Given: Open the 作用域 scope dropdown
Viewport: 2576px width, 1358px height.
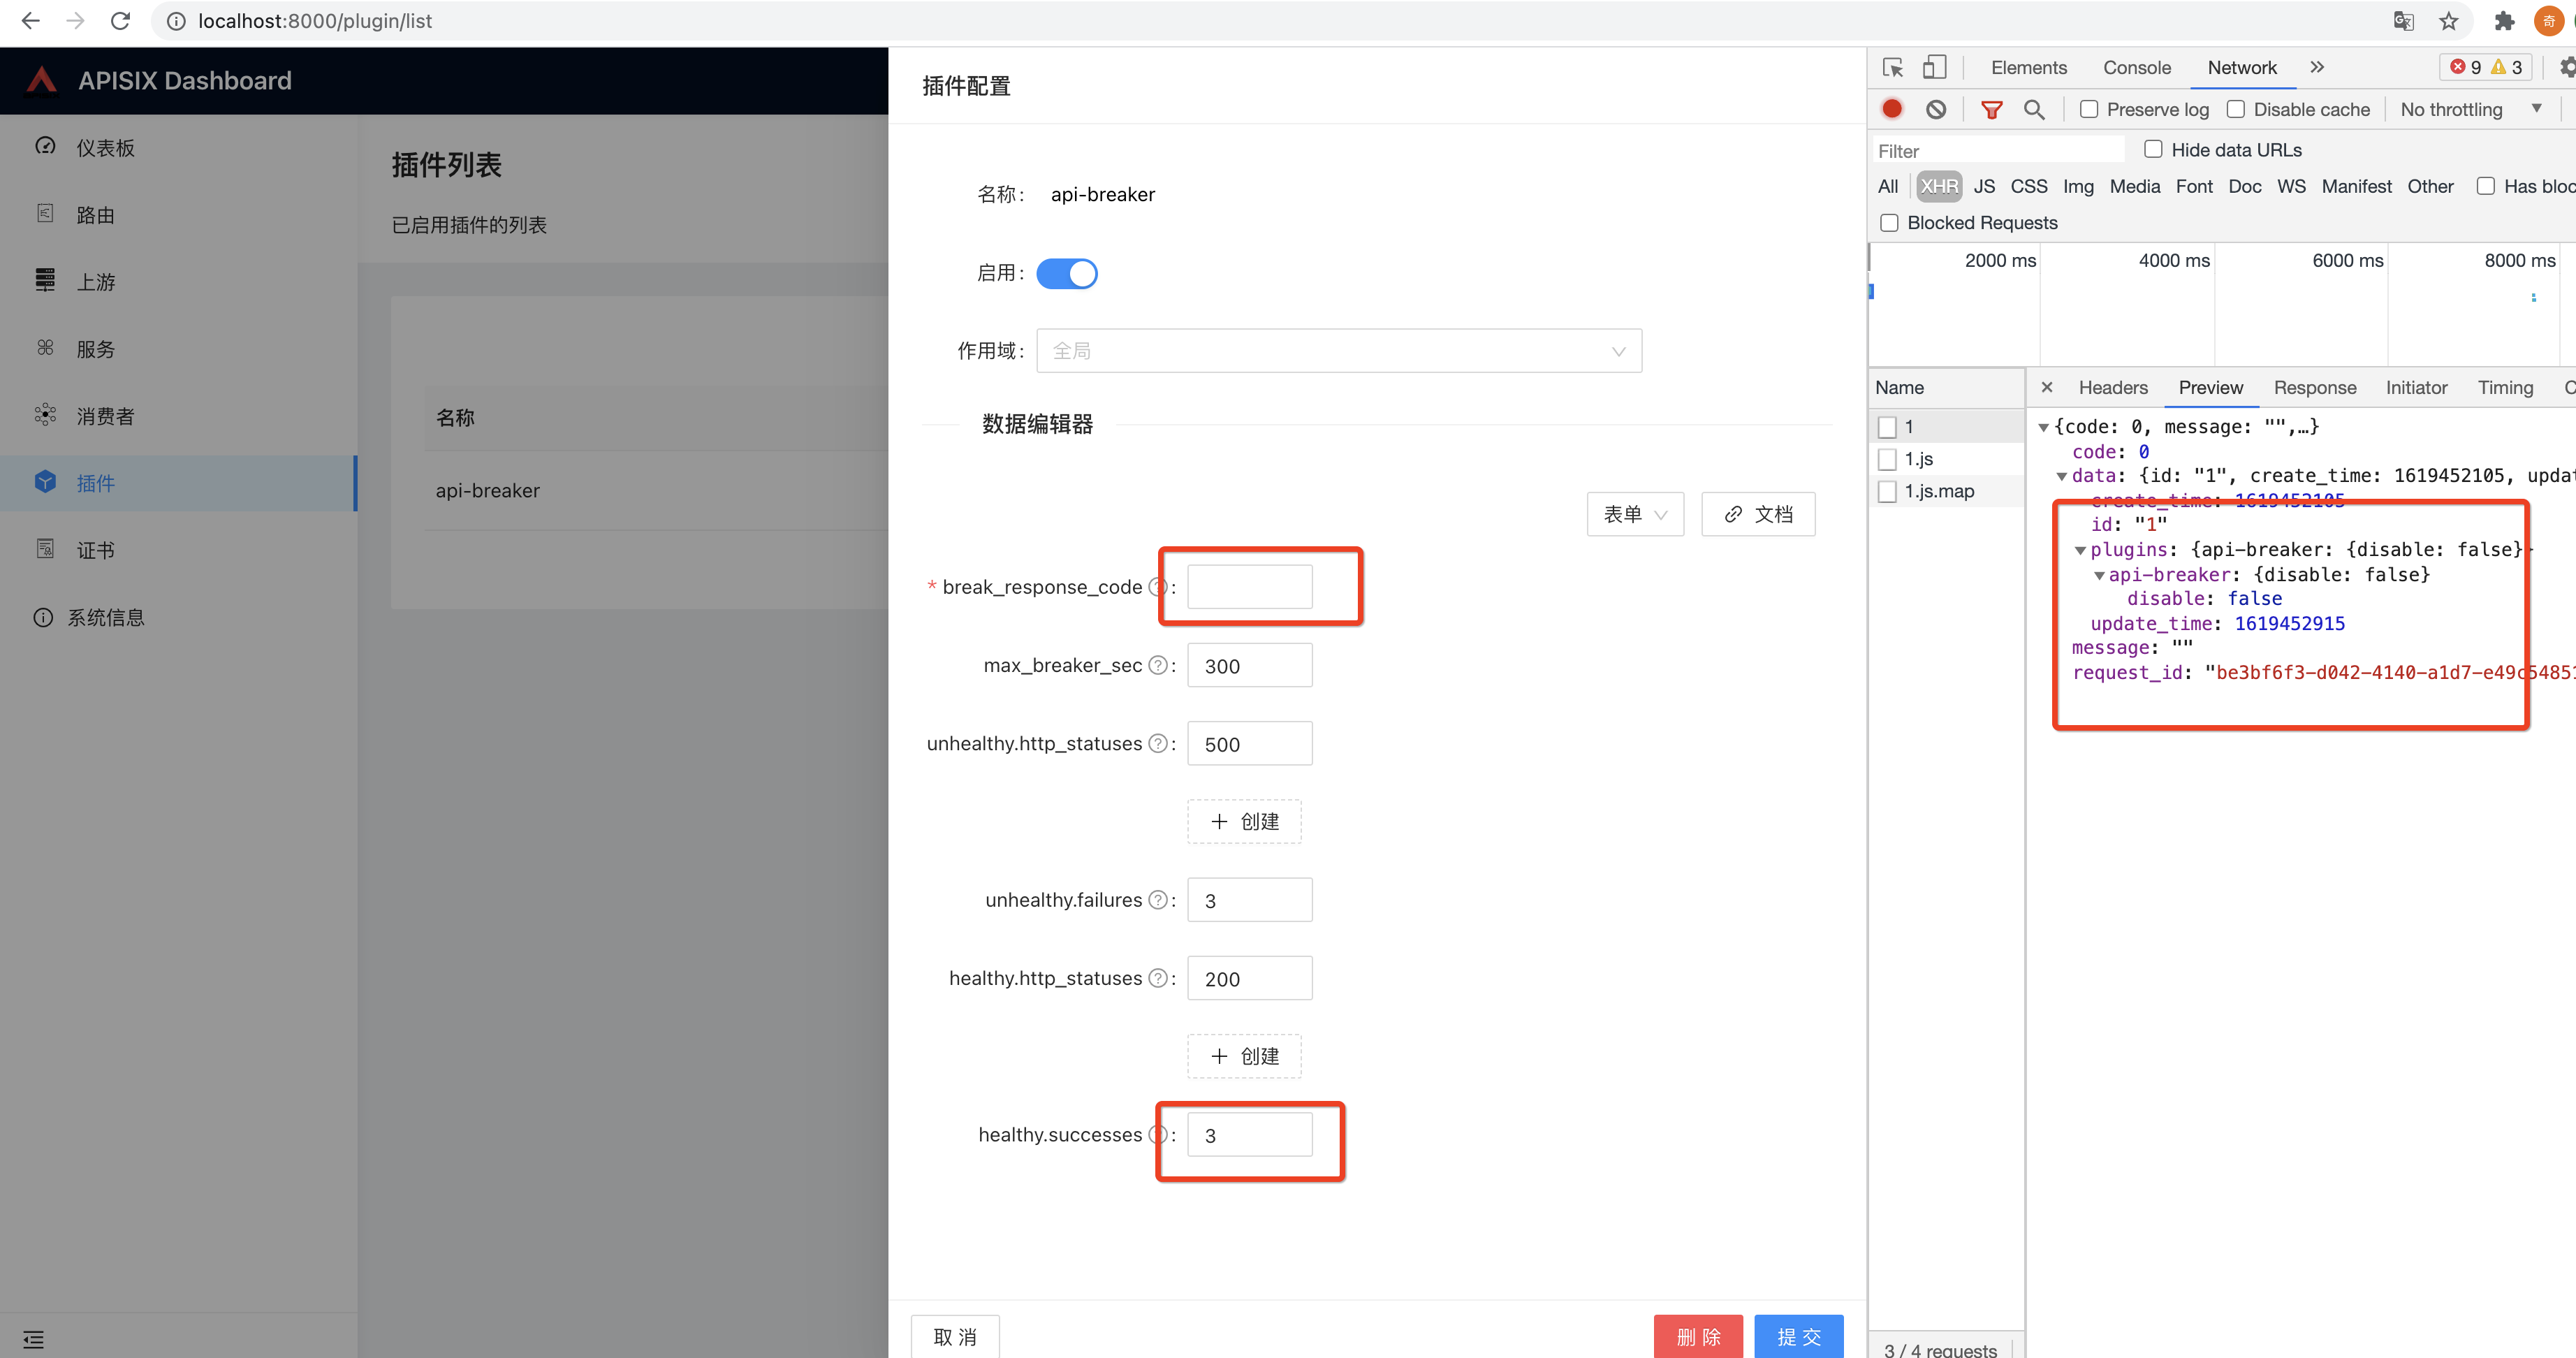Looking at the screenshot, I should coord(1338,351).
